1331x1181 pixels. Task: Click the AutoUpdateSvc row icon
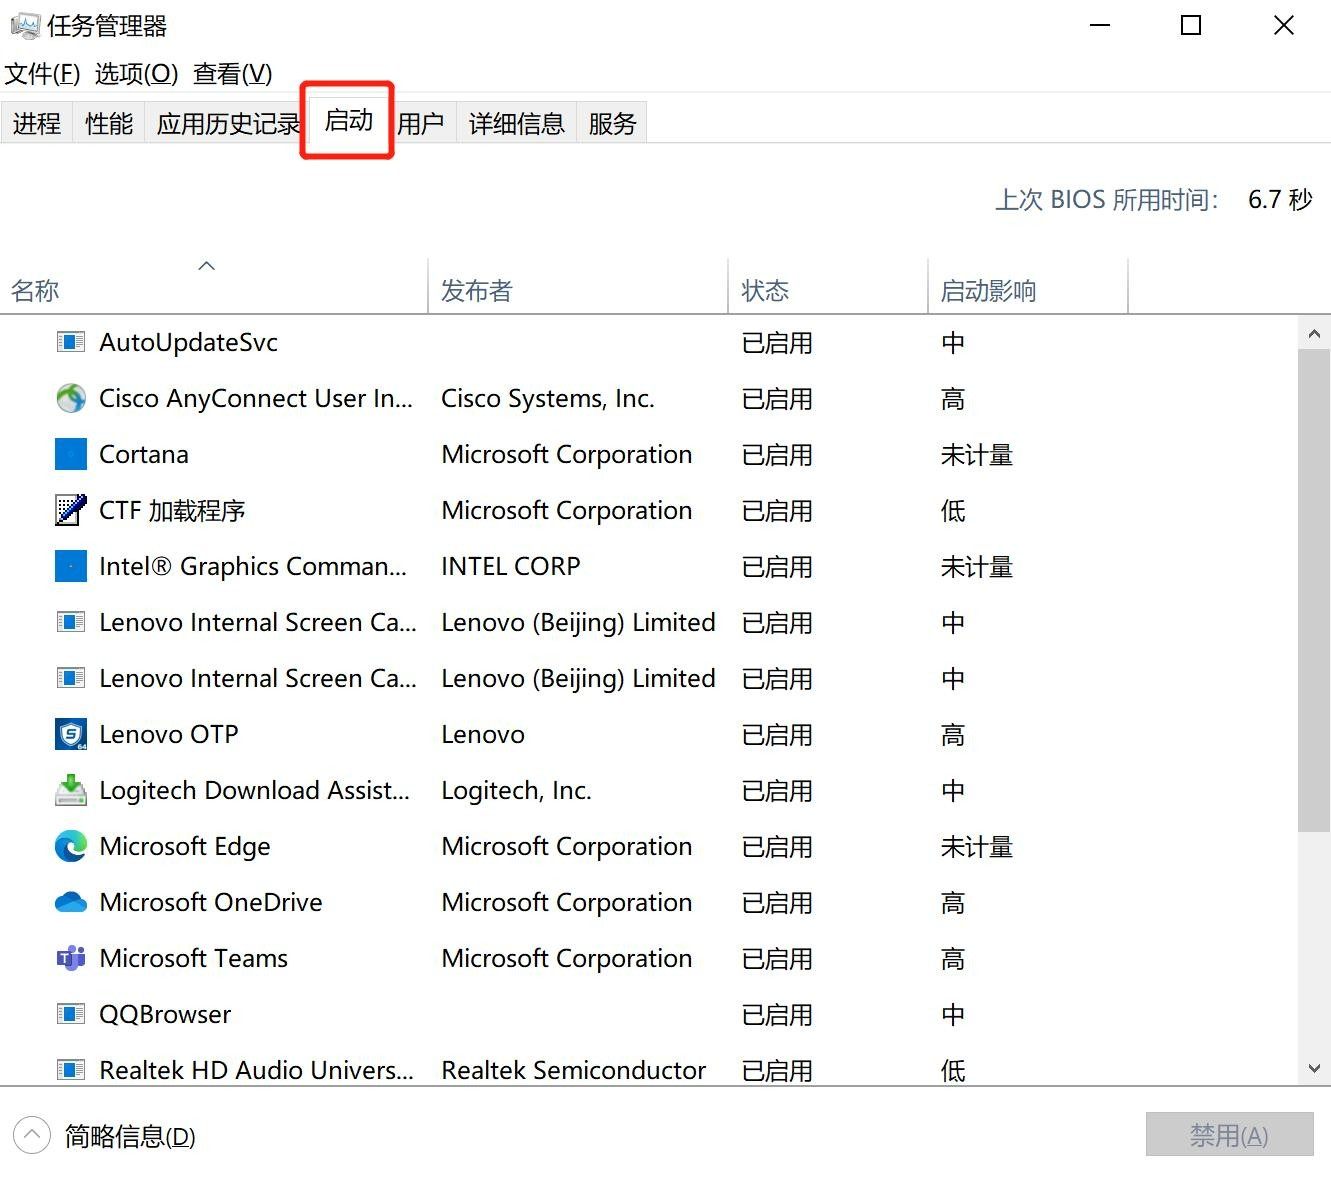pyautogui.click(x=70, y=342)
